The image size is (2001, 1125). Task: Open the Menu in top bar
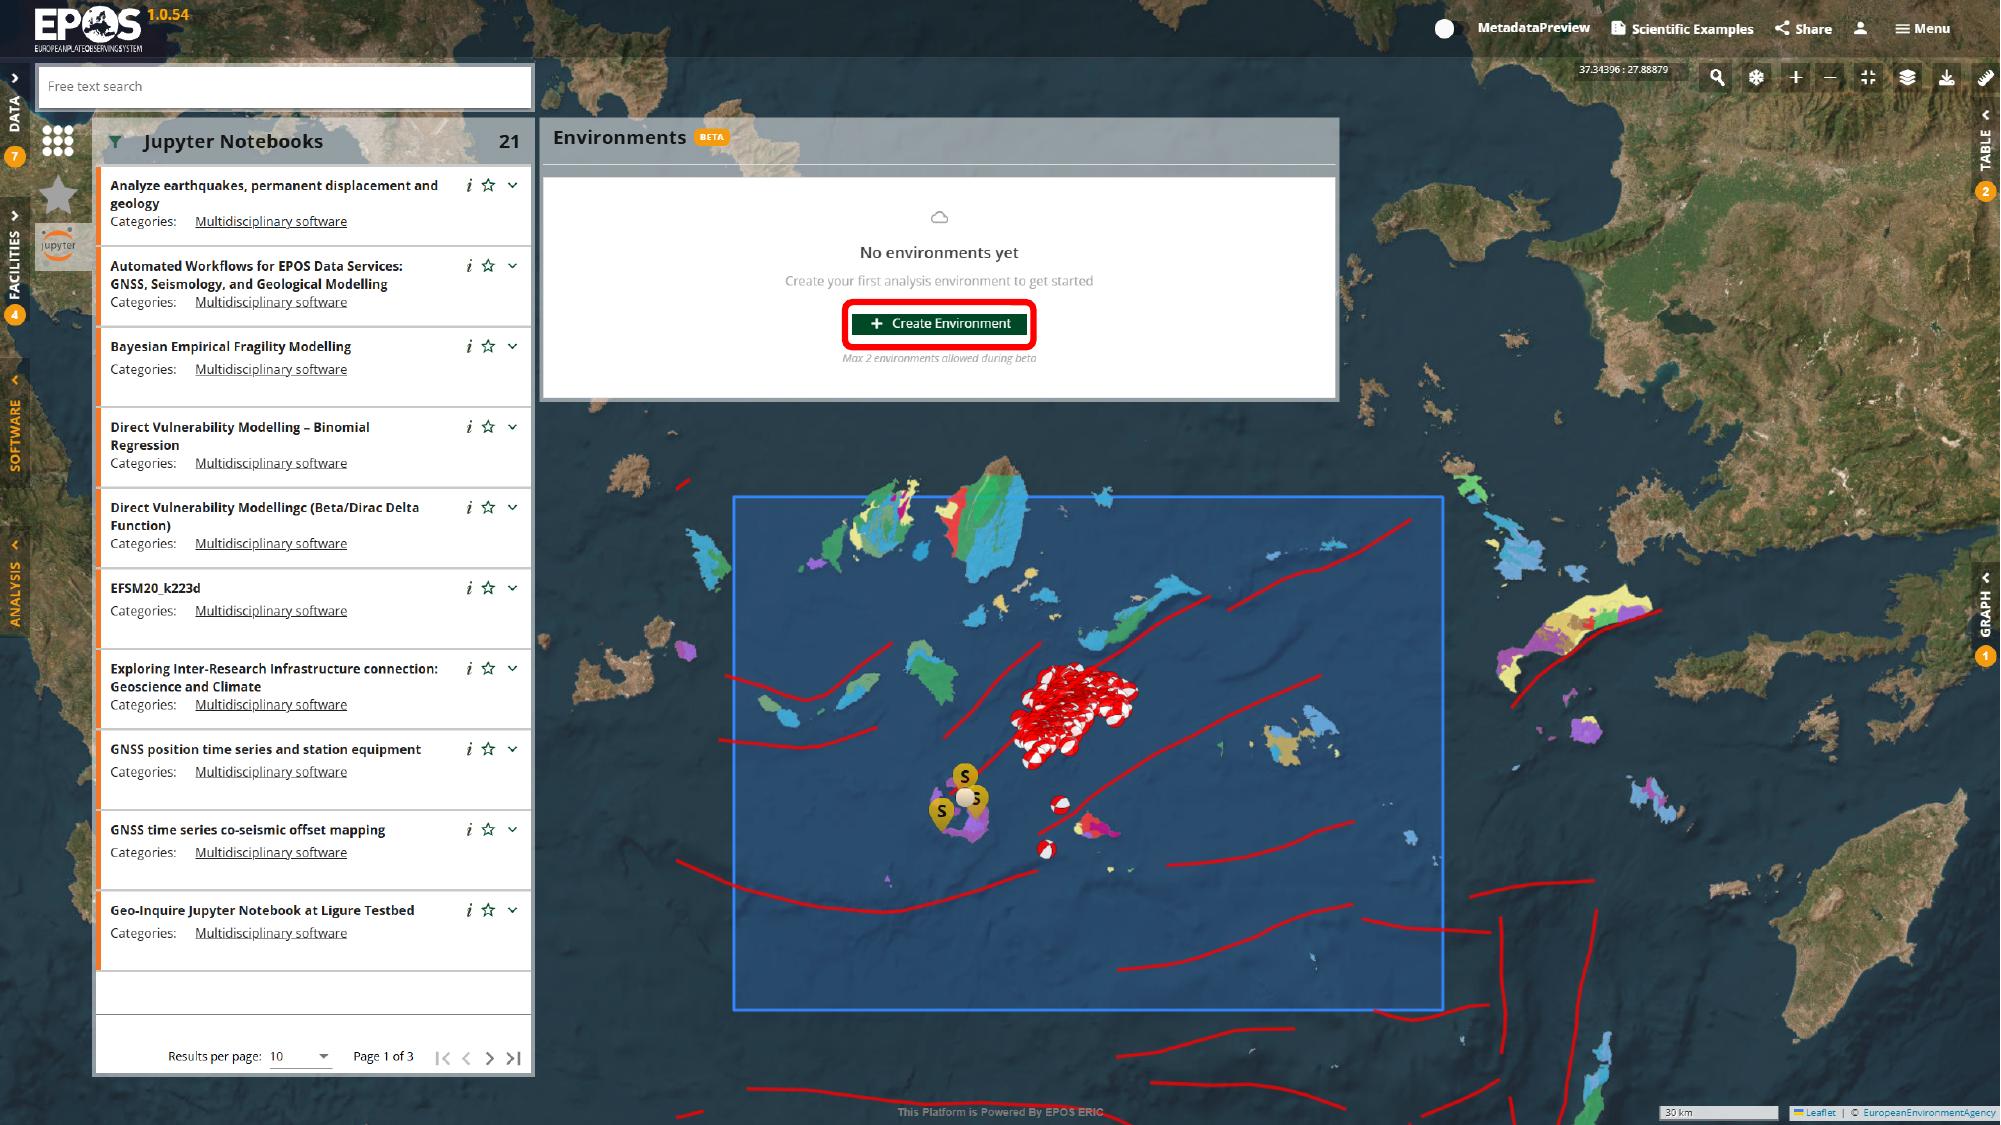pyautogui.click(x=1922, y=29)
